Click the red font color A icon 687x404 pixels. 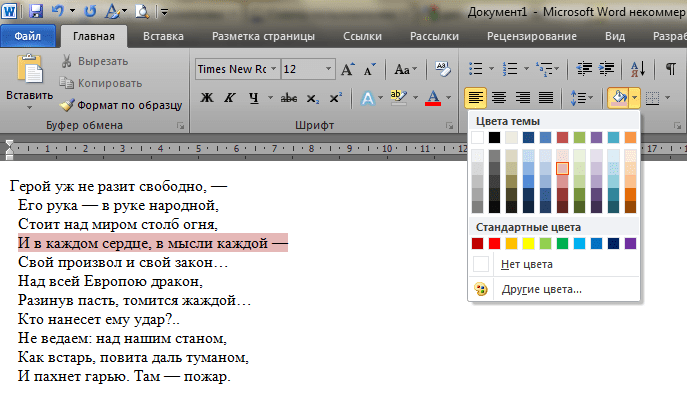(433, 98)
